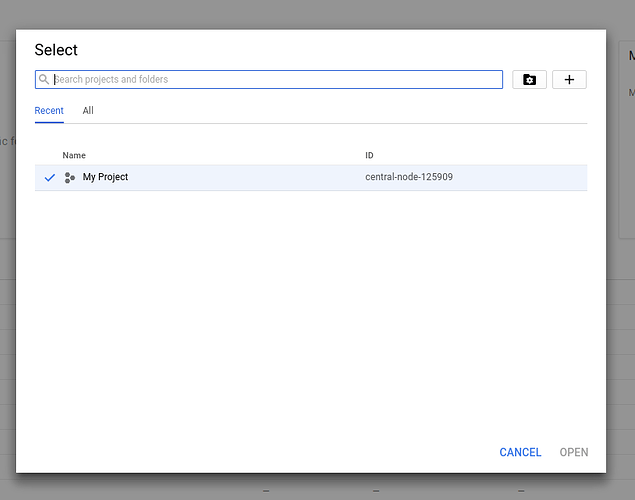Click the magnifier icon in the search box
This screenshot has width=635, height=500.
point(44,79)
